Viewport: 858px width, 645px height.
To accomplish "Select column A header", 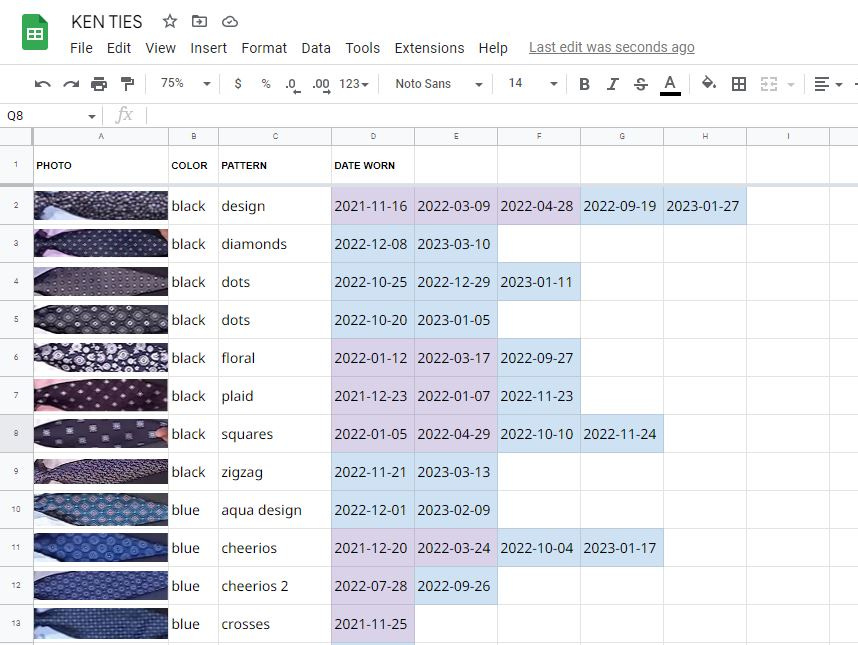I will coord(101,136).
